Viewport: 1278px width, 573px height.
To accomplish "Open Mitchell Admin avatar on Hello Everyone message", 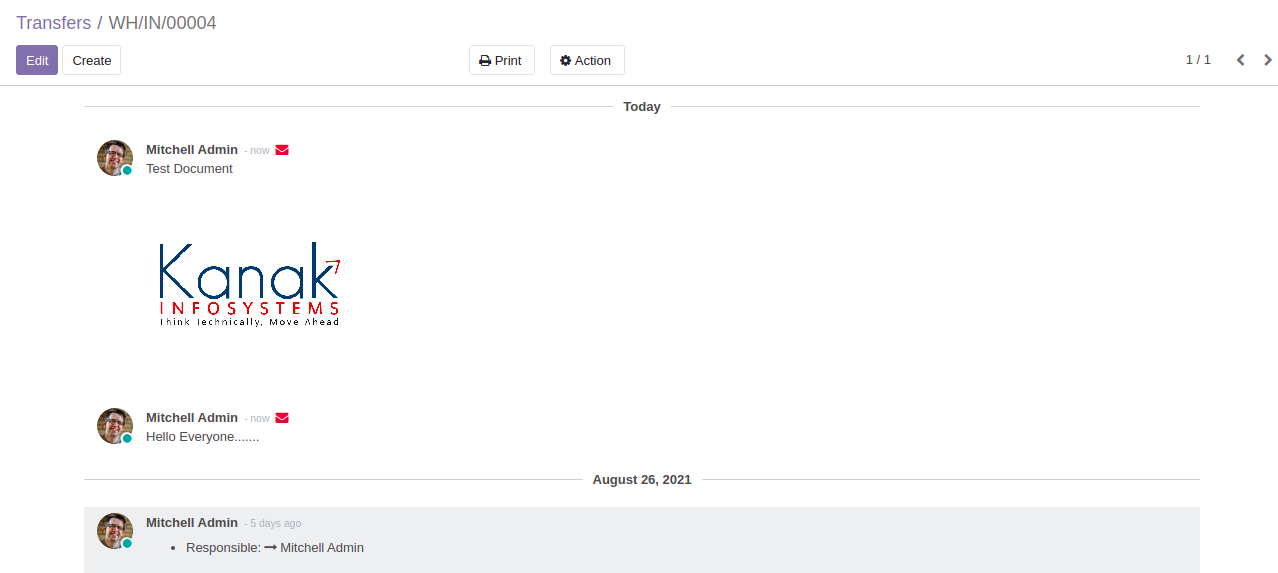I will click(115, 426).
